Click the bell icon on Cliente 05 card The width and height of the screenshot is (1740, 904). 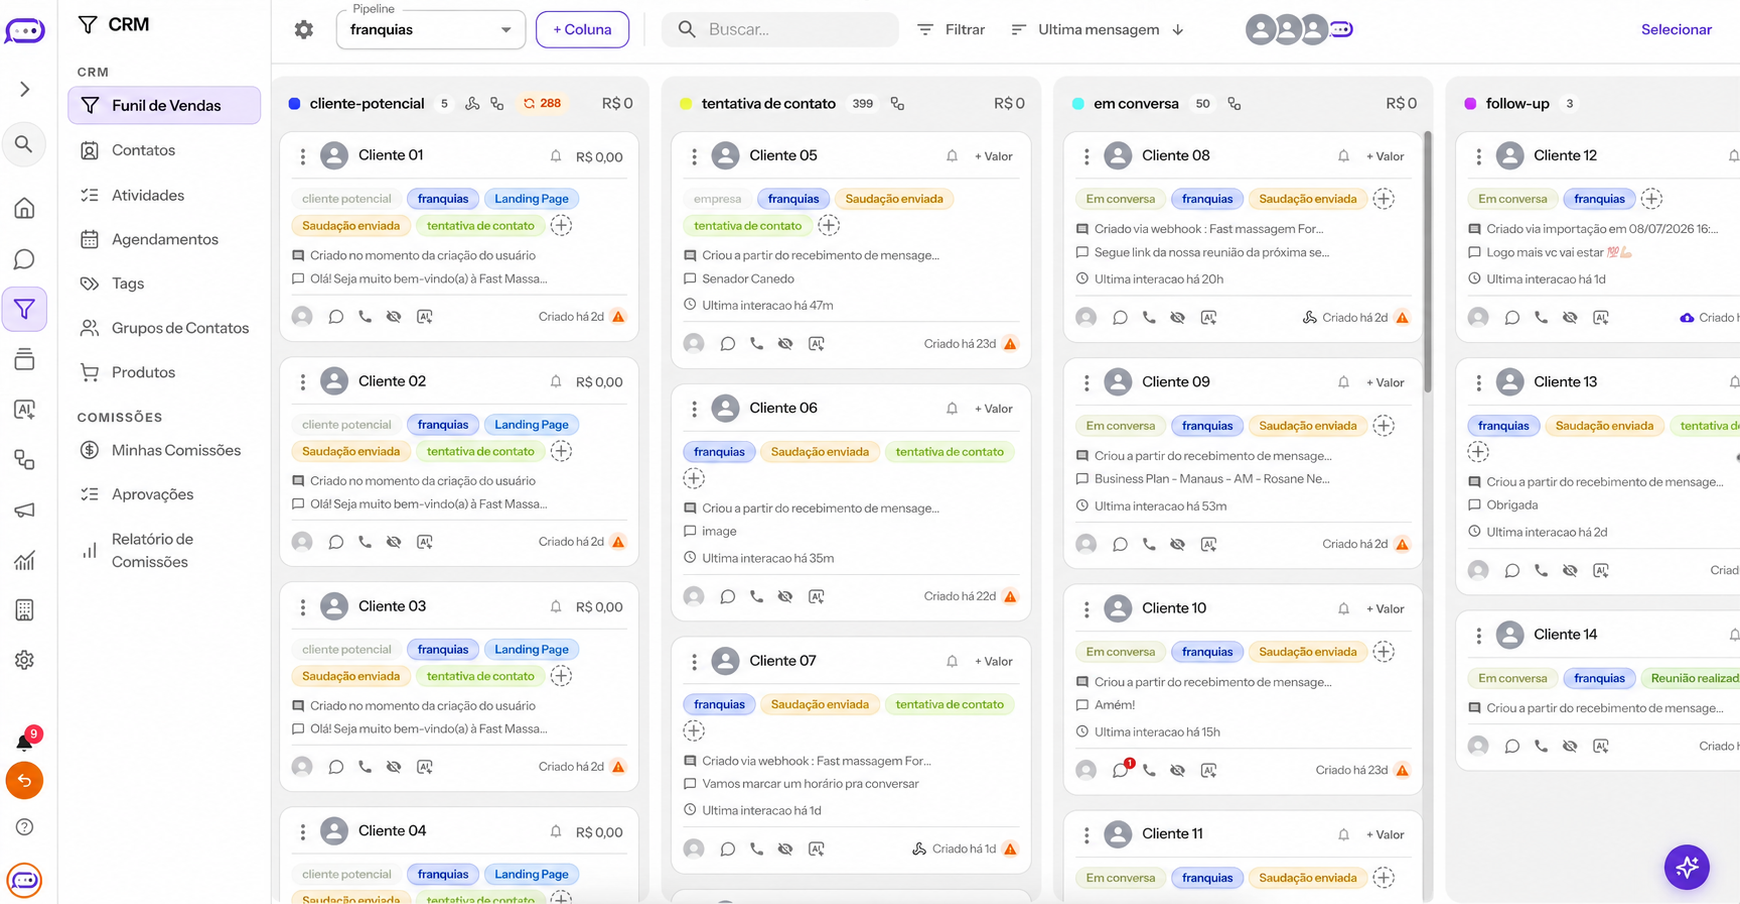coord(952,156)
